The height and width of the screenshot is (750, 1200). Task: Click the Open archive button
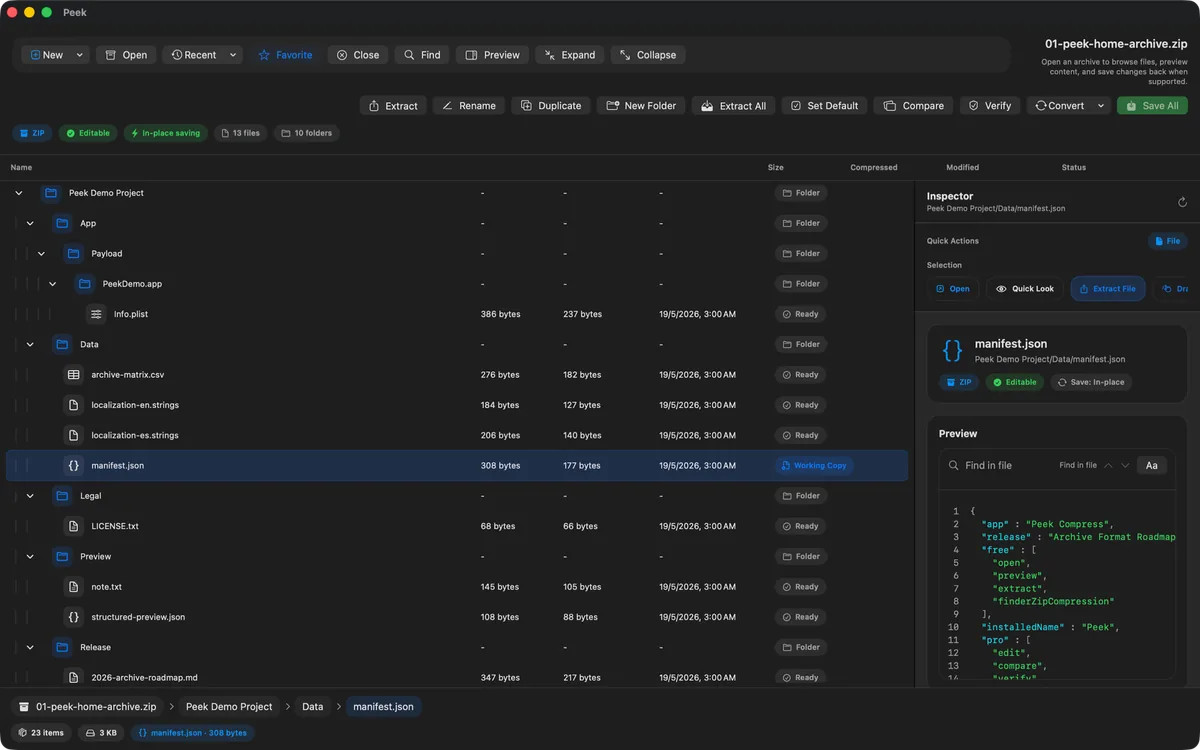tap(126, 55)
